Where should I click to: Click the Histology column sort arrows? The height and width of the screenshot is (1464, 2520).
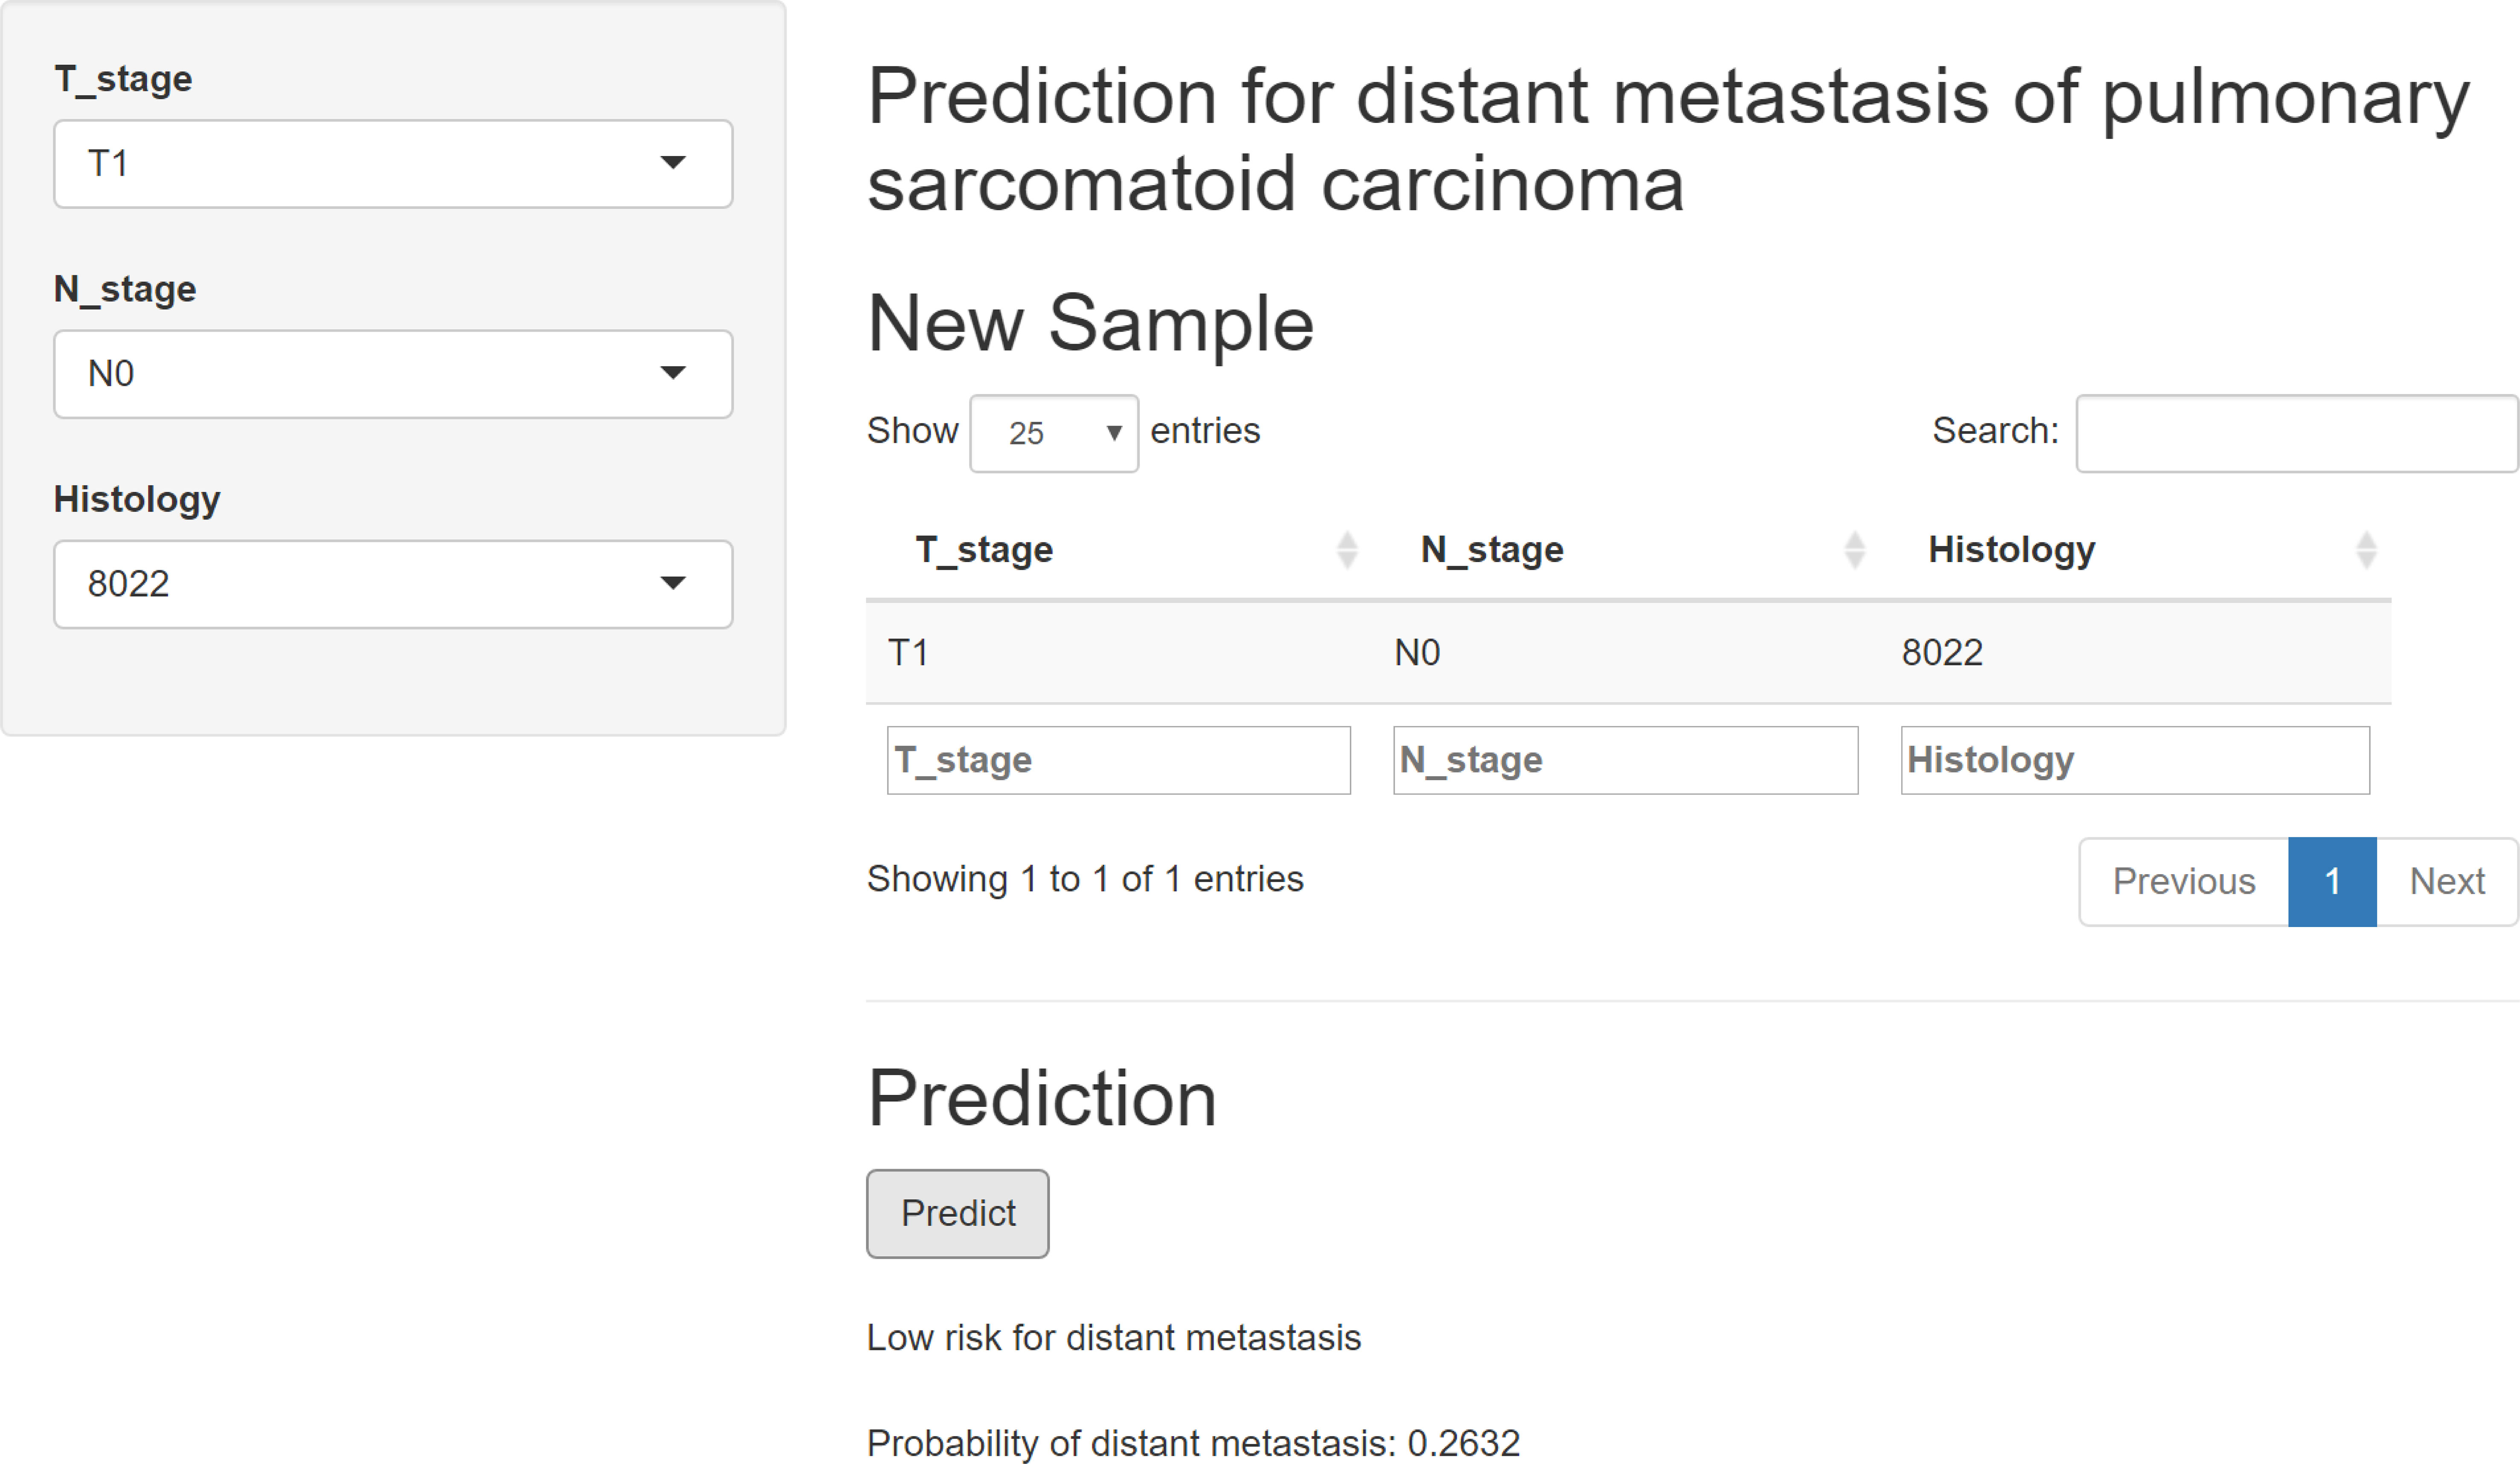pyautogui.click(x=2366, y=550)
